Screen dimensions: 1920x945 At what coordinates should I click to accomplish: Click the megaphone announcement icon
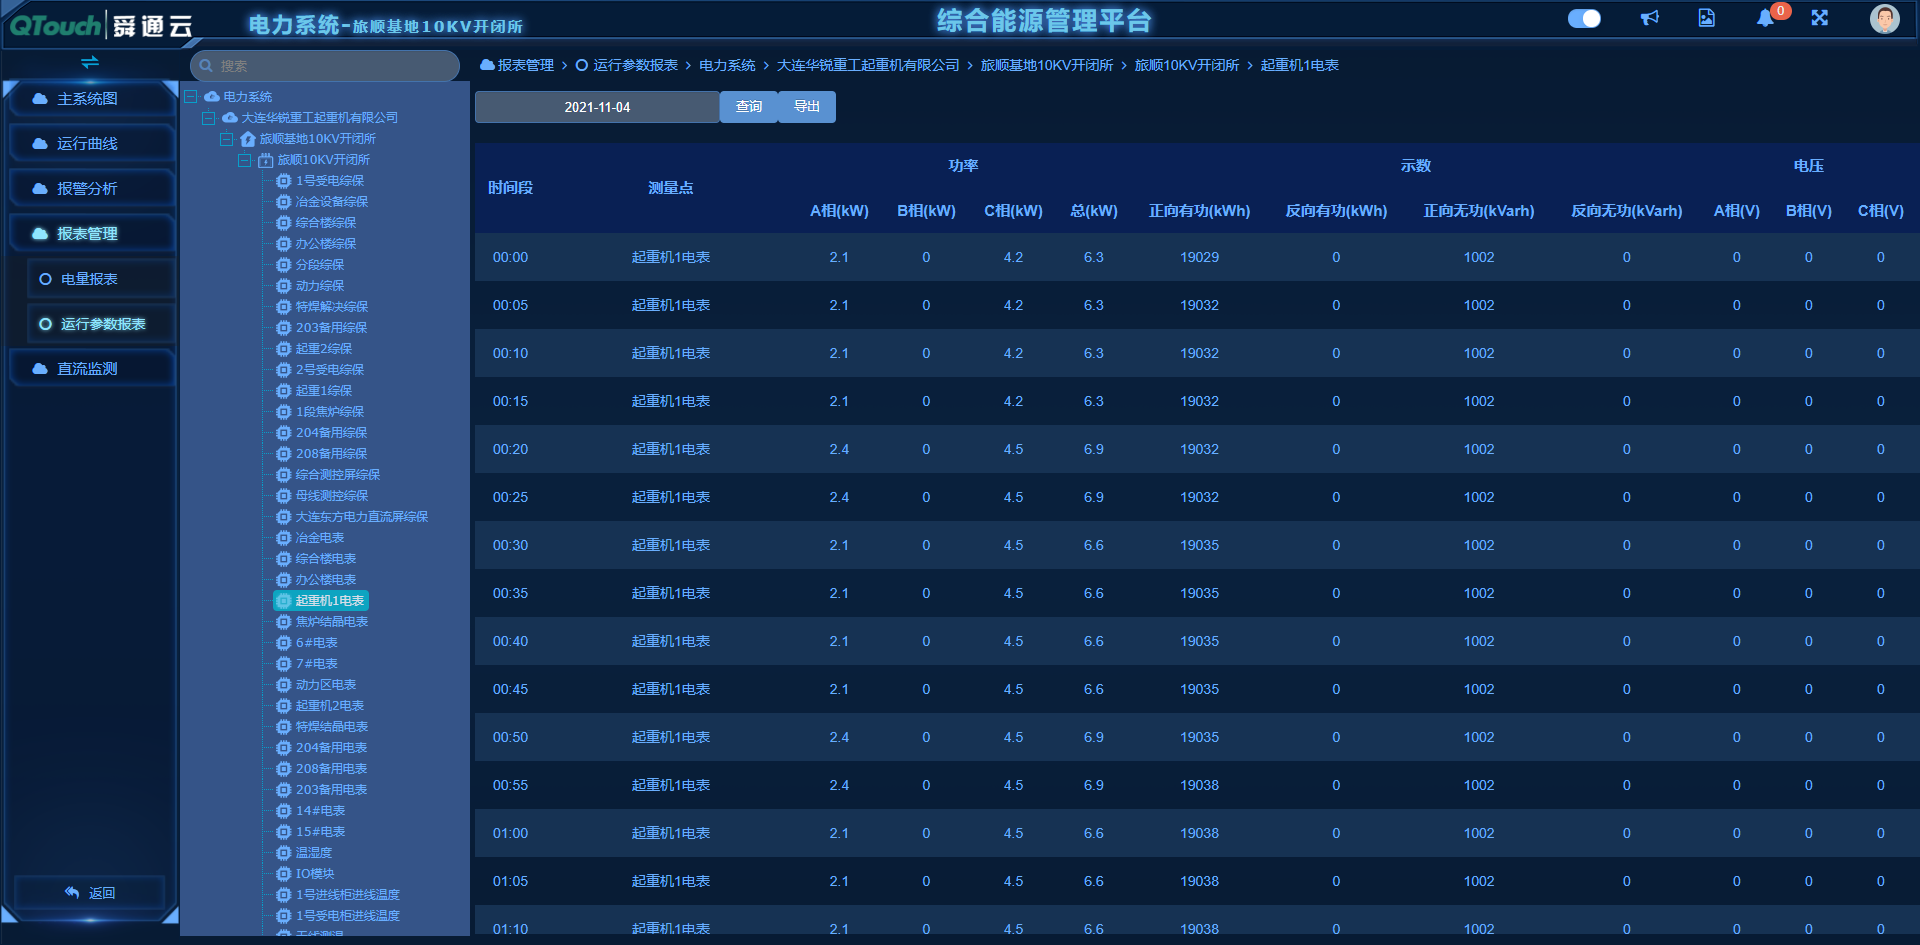tap(1650, 18)
